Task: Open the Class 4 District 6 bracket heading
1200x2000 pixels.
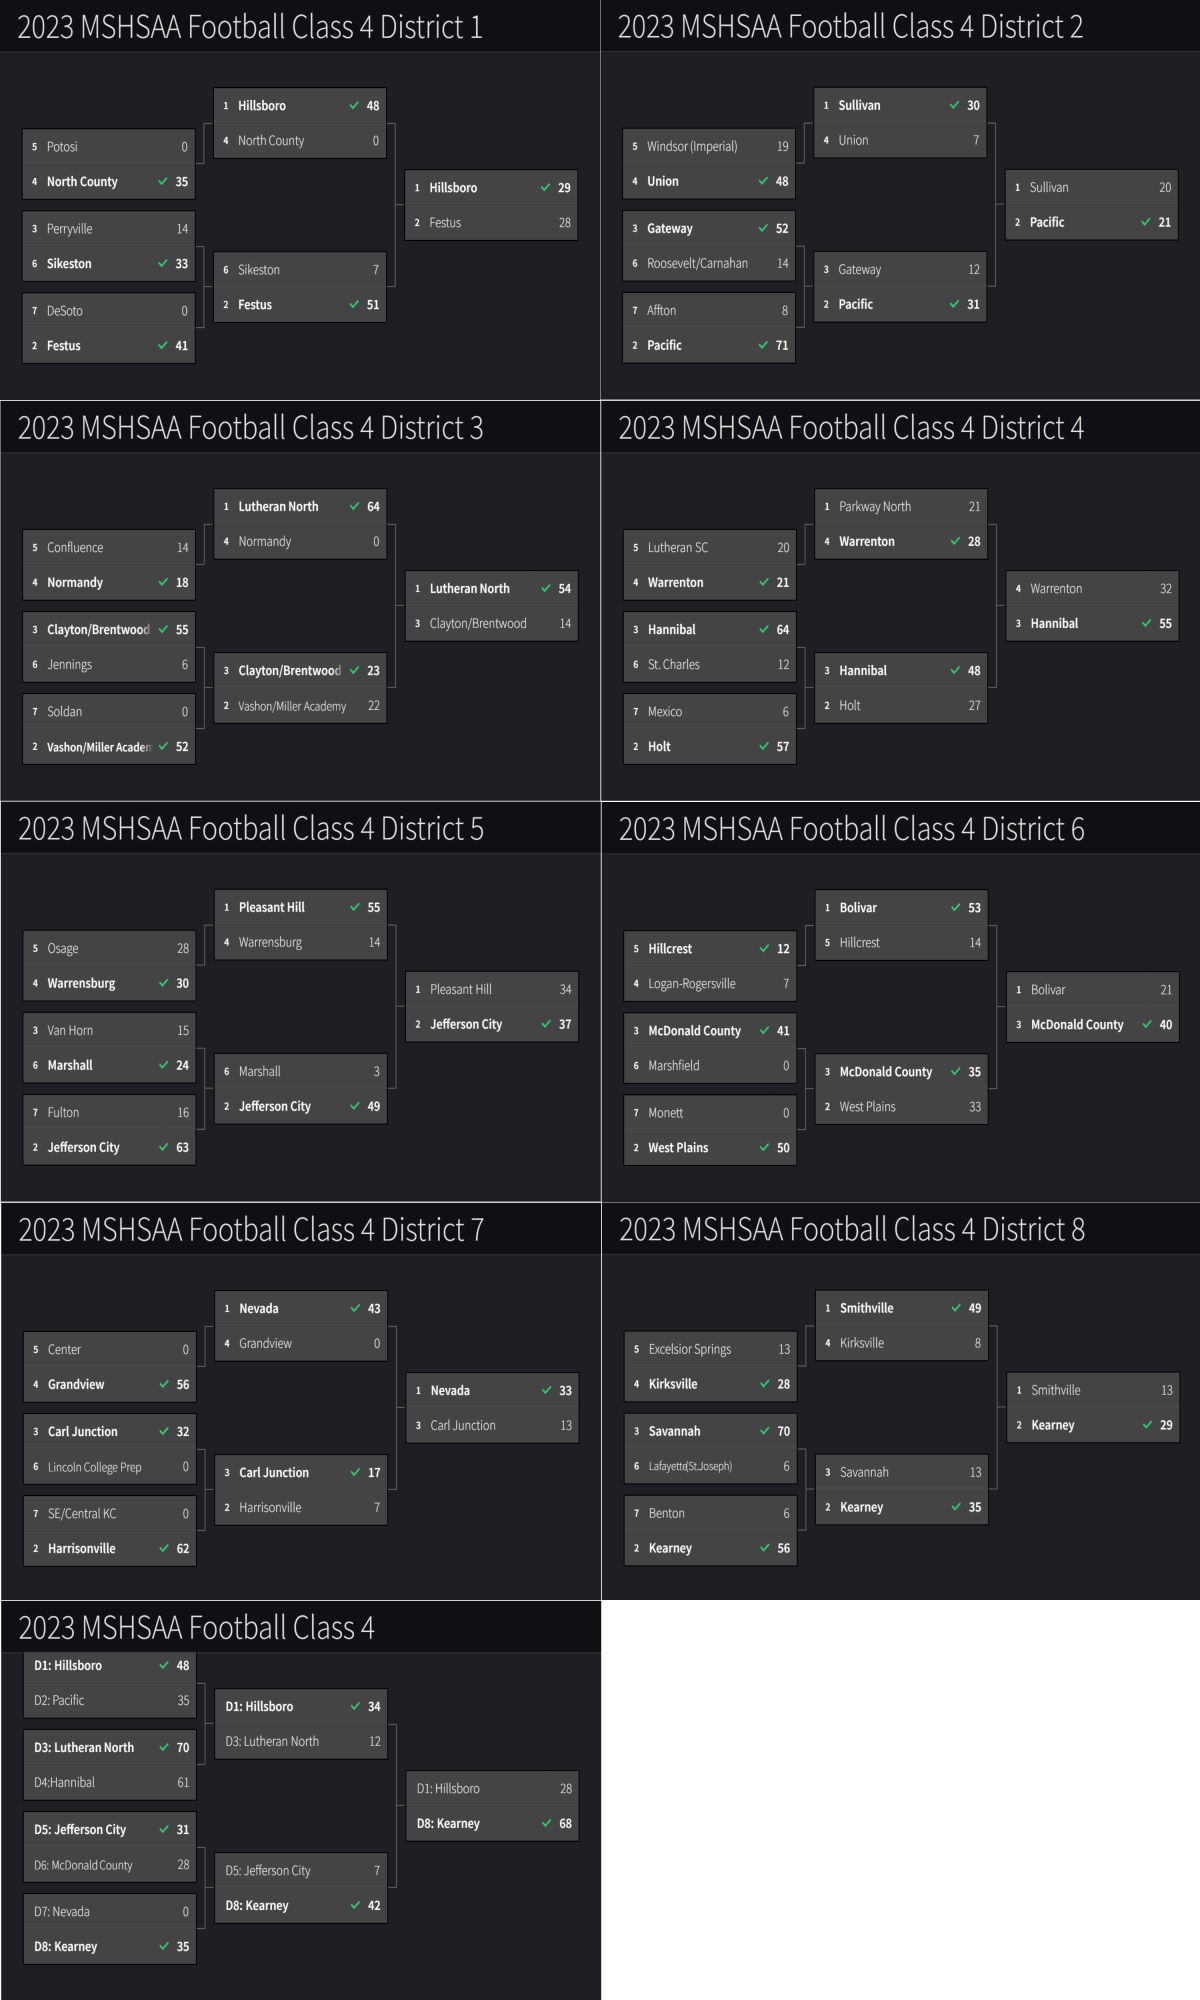Action: click(851, 829)
